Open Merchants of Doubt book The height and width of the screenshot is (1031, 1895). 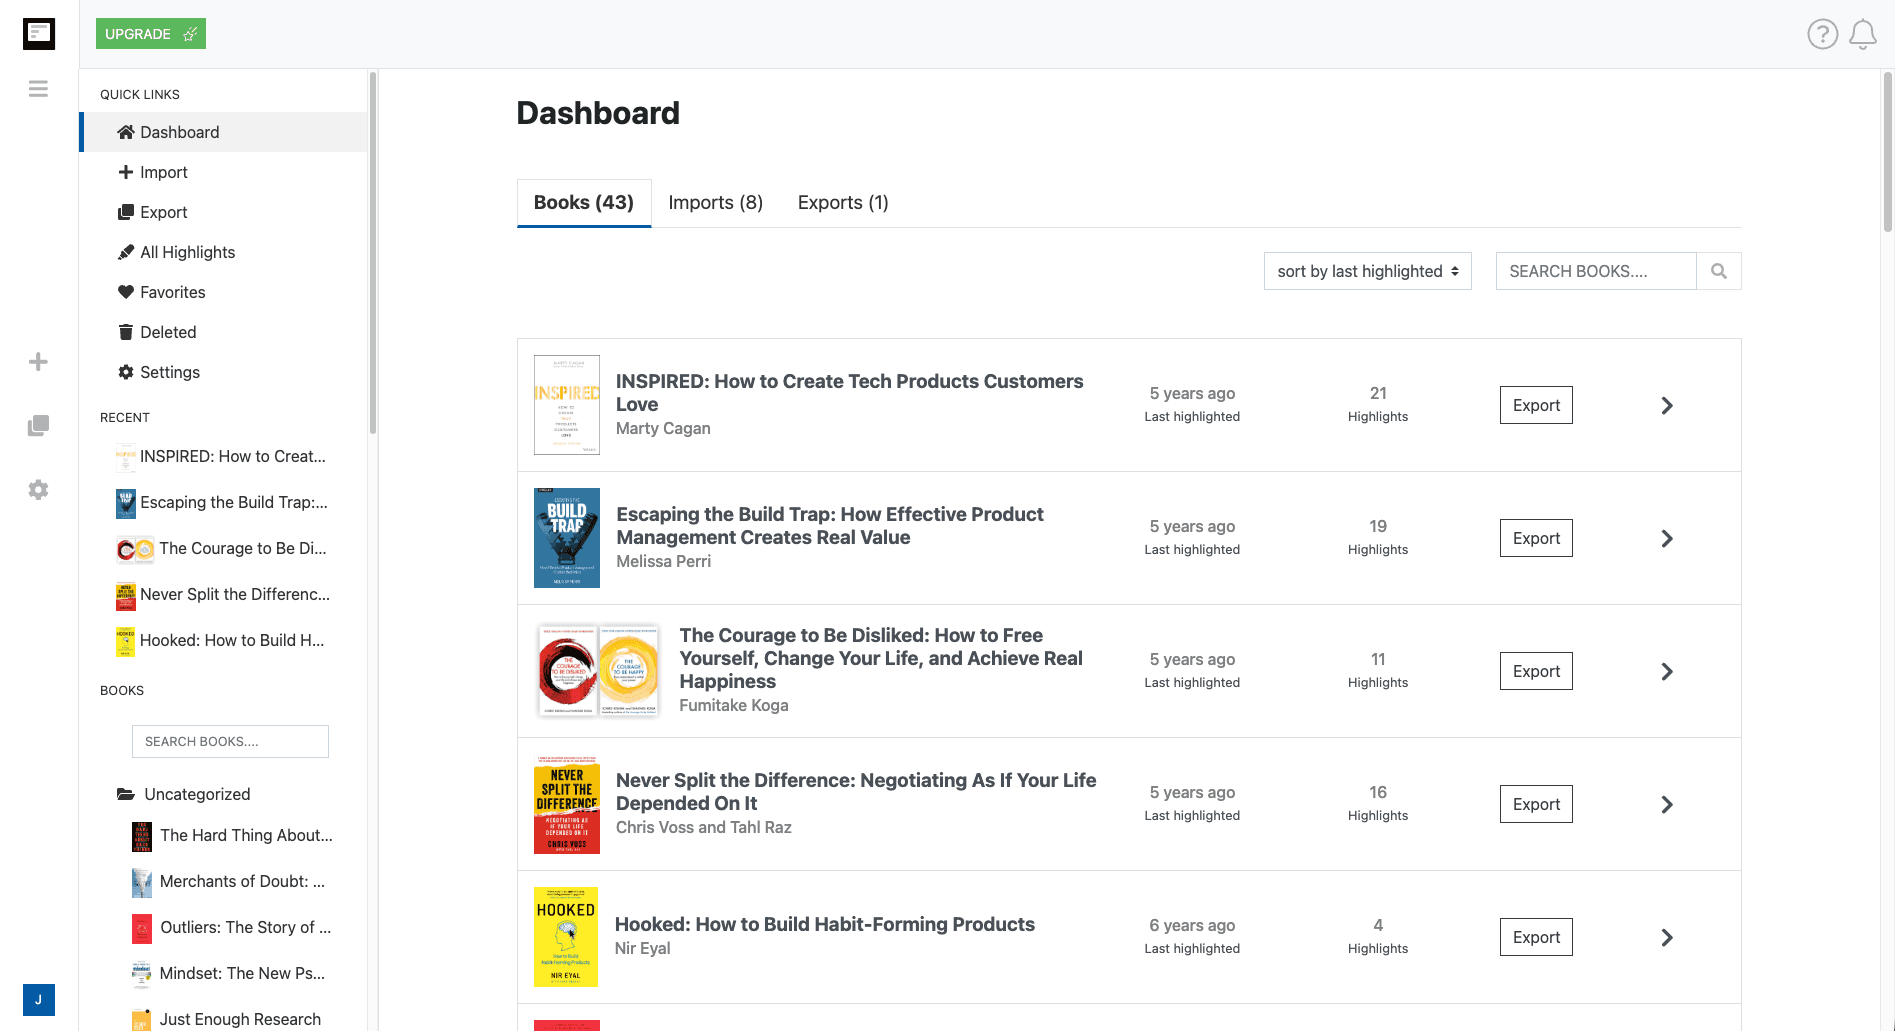pos(229,881)
